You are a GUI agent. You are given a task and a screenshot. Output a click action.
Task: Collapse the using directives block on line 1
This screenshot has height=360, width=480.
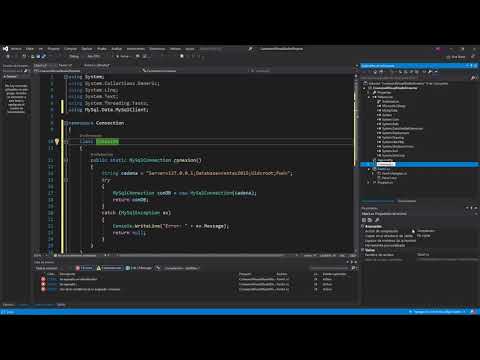[66, 77]
